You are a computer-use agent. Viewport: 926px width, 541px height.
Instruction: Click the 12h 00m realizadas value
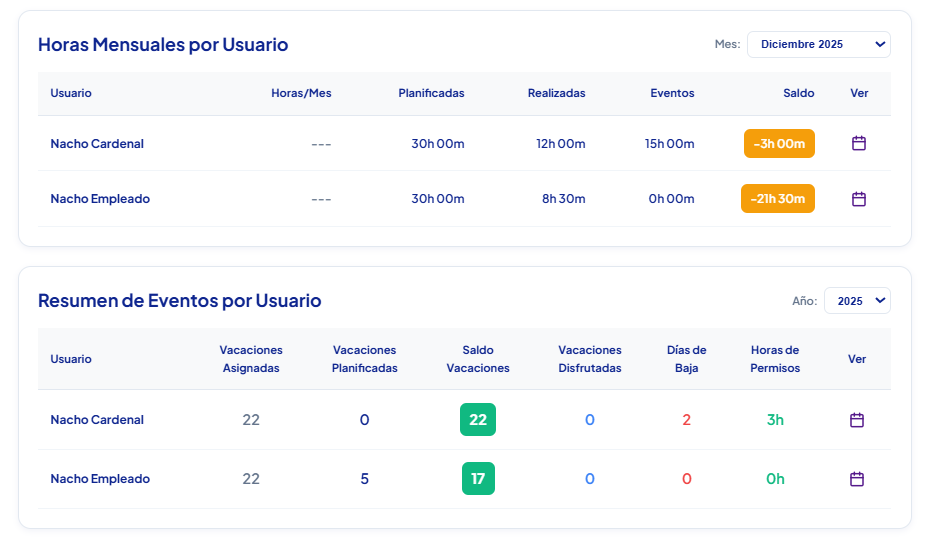pyautogui.click(x=560, y=144)
